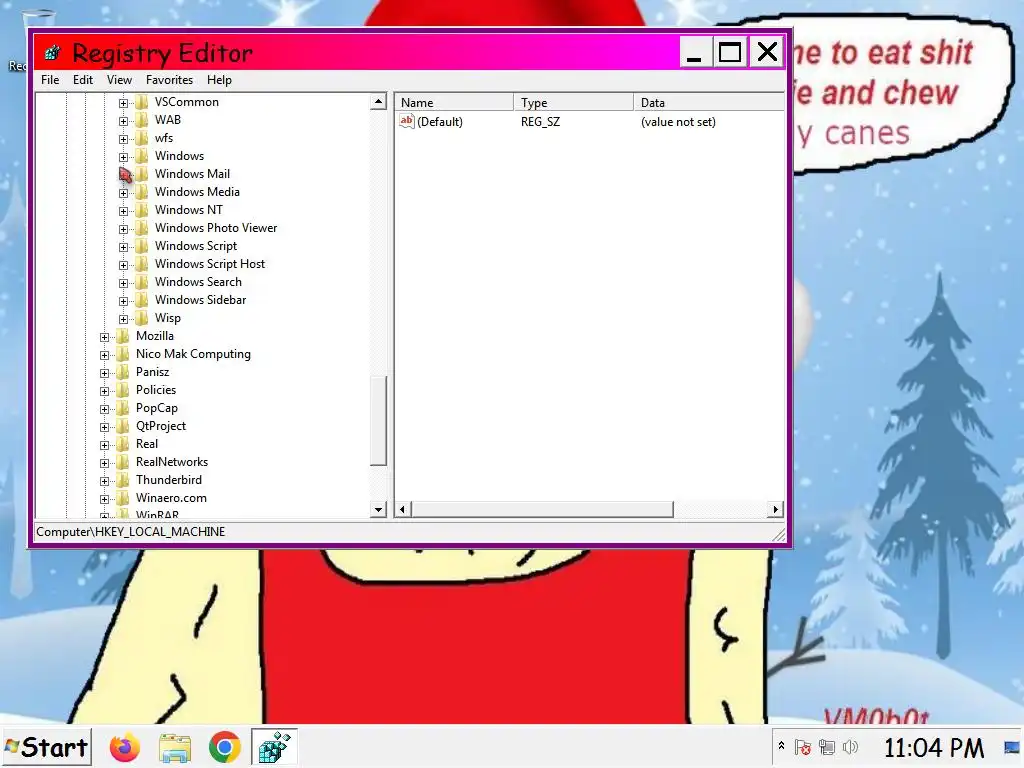Click the volume speaker tray icon
1024x768 pixels.
click(x=850, y=747)
